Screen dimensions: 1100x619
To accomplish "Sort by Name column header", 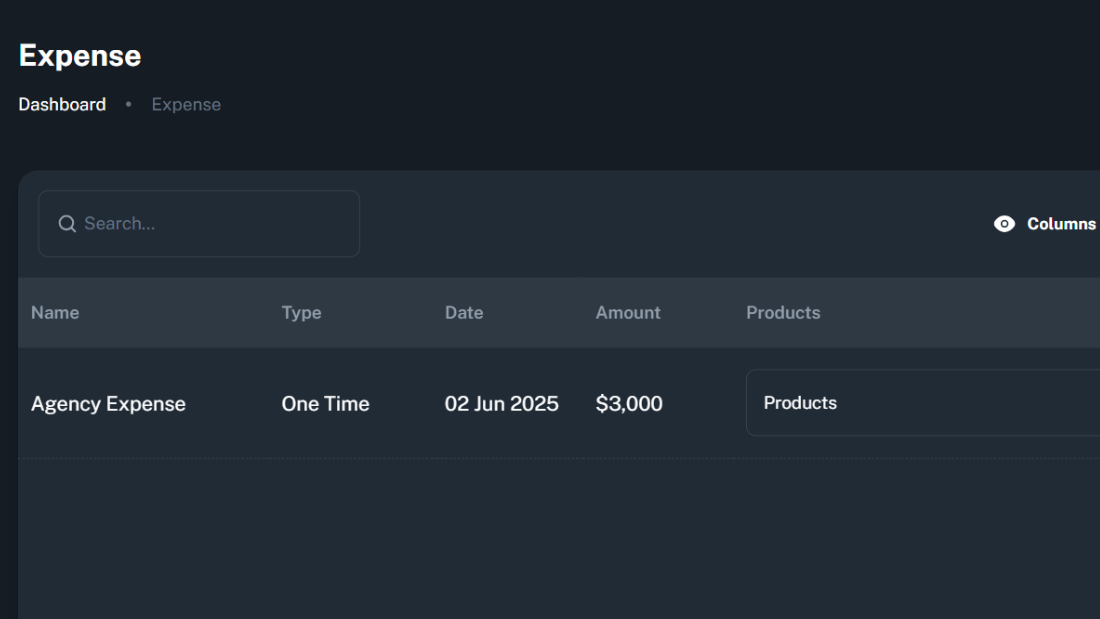I will (x=55, y=312).
